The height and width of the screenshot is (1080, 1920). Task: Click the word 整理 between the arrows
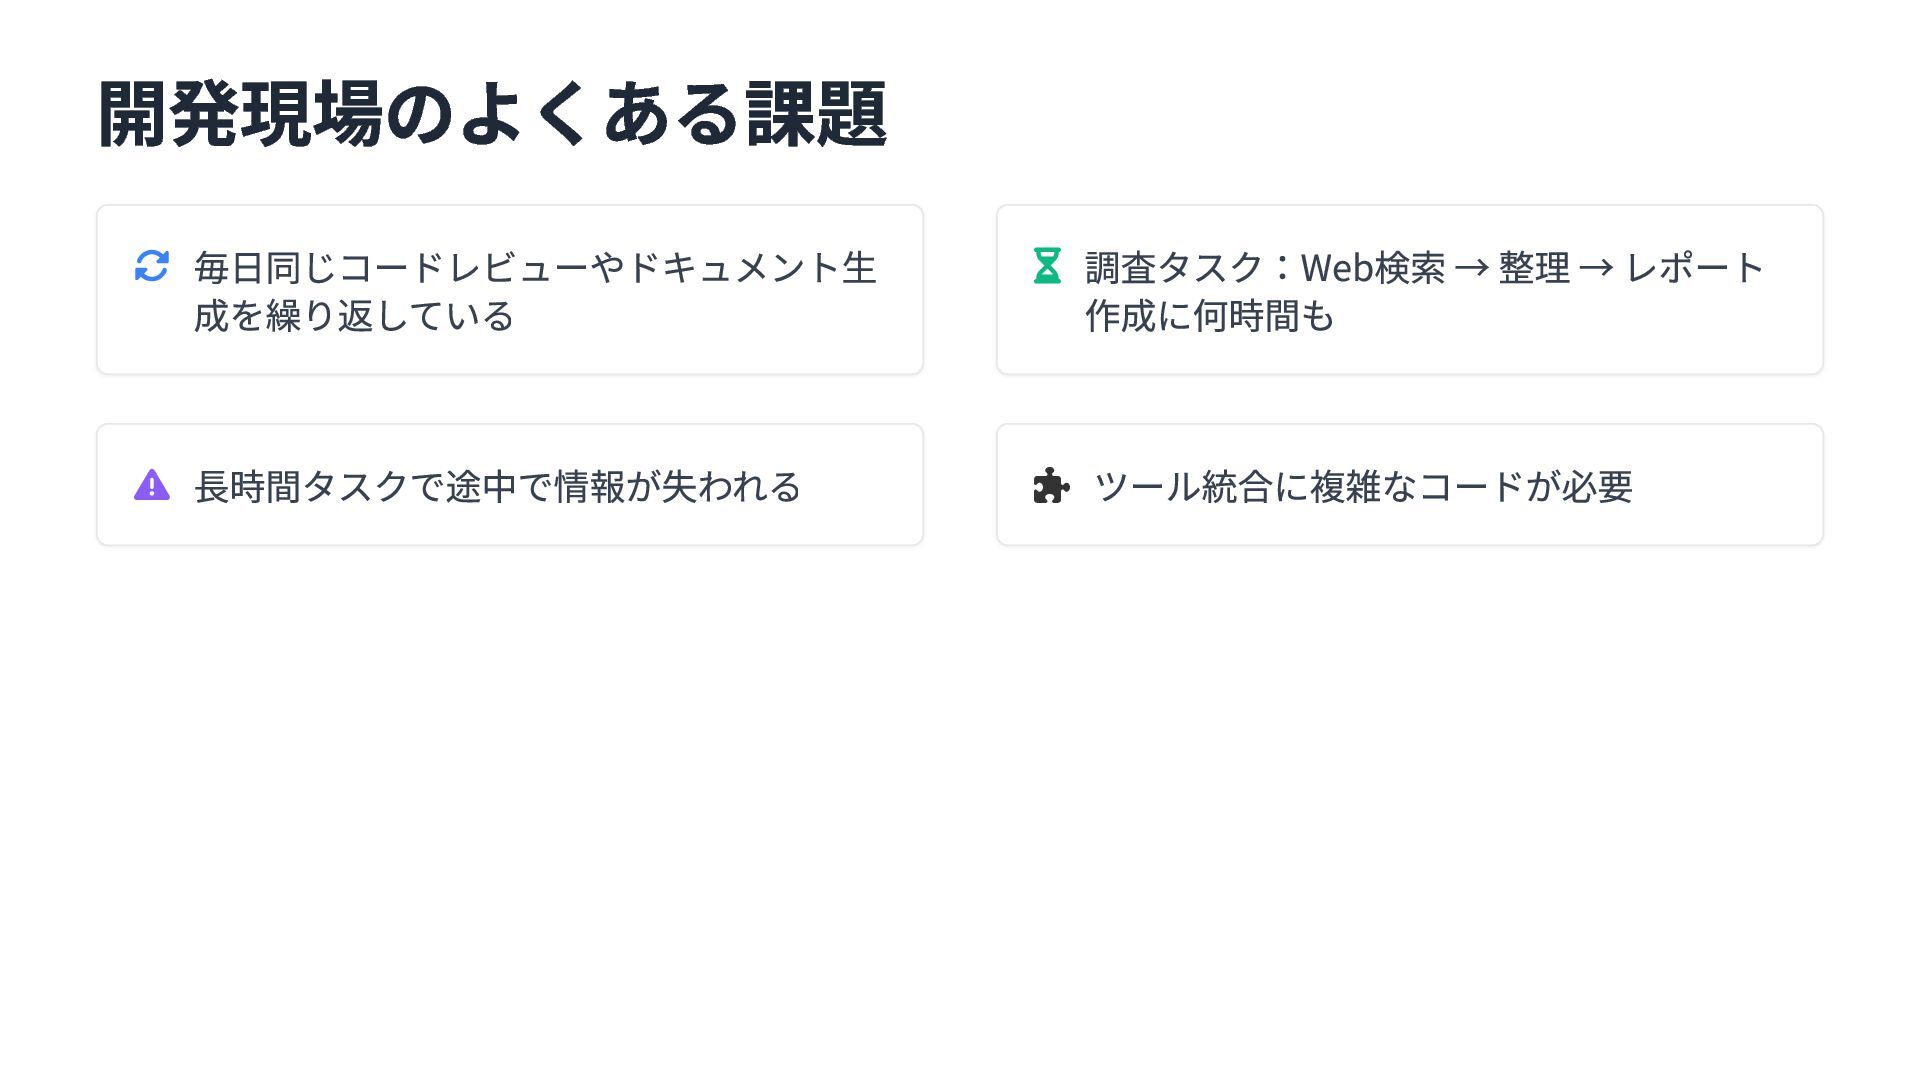pos(1534,268)
